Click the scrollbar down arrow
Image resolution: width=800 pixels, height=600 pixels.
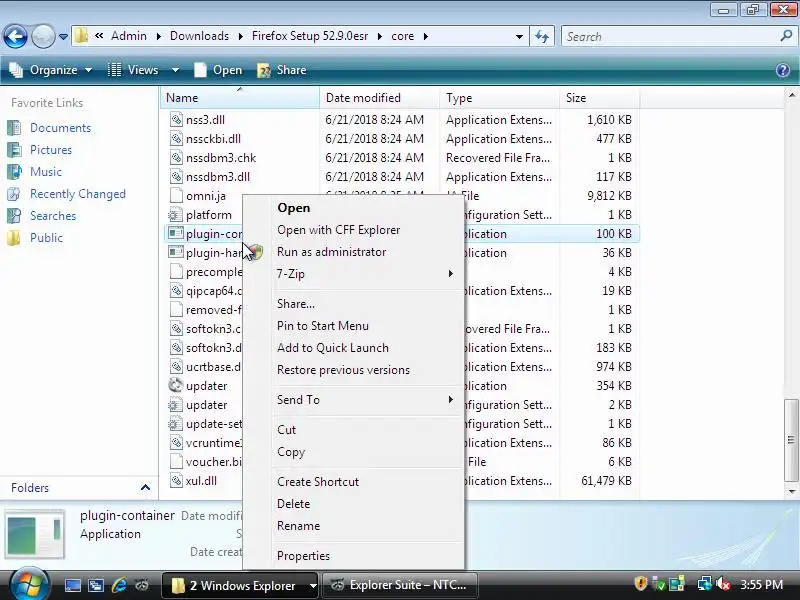791,491
